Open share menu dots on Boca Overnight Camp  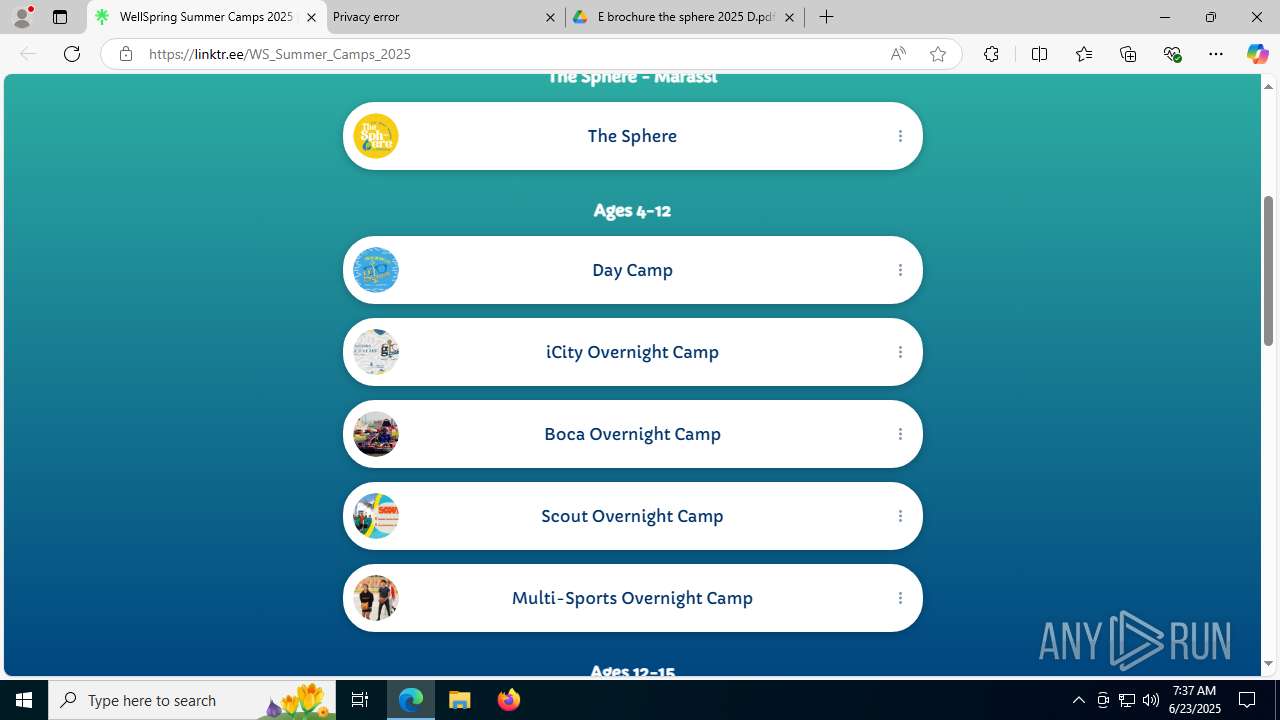pyautogui.click(x=900, y=434)
